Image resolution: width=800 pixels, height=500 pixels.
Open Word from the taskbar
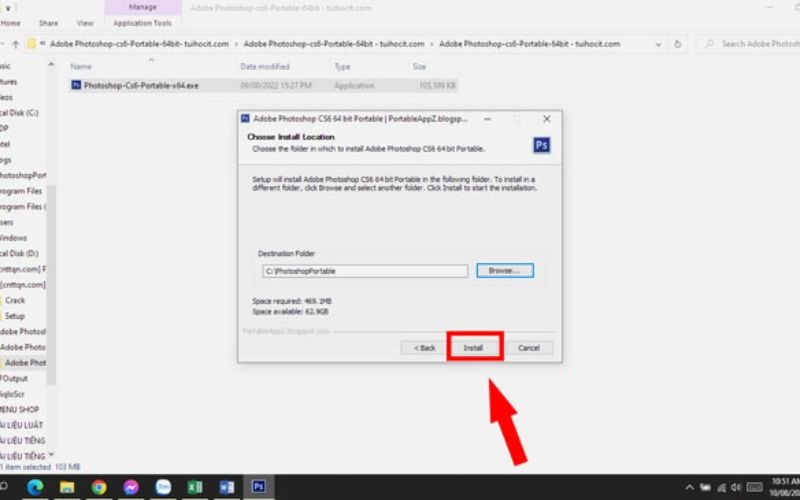pos(227,487)
